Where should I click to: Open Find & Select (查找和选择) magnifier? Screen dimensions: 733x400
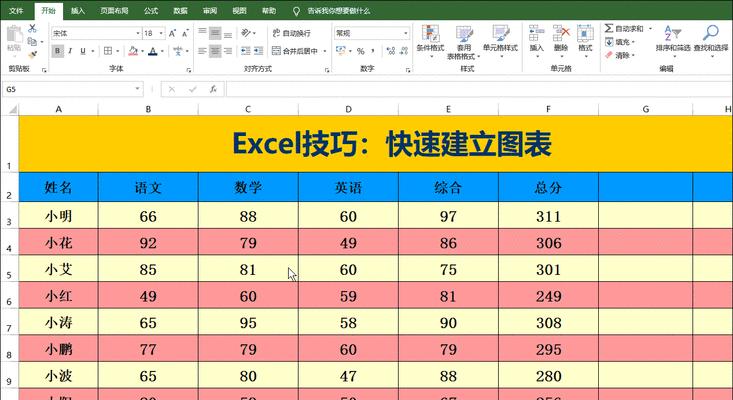[711, 39]
